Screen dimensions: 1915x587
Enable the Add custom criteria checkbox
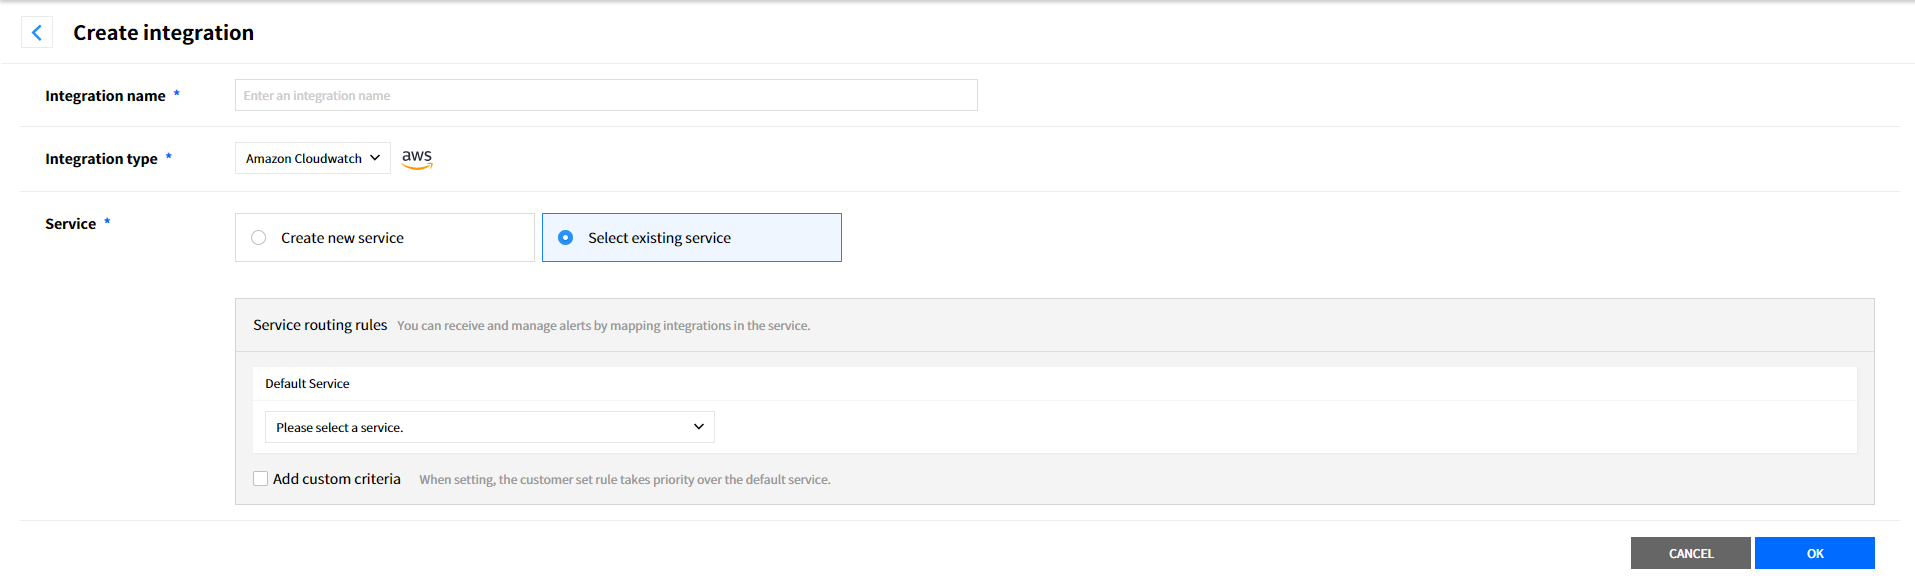(261, 479)
